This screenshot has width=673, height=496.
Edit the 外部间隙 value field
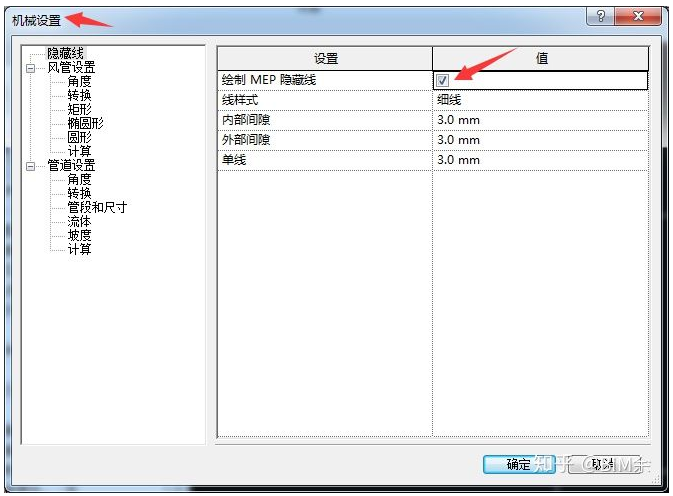(x=540, y=140)
